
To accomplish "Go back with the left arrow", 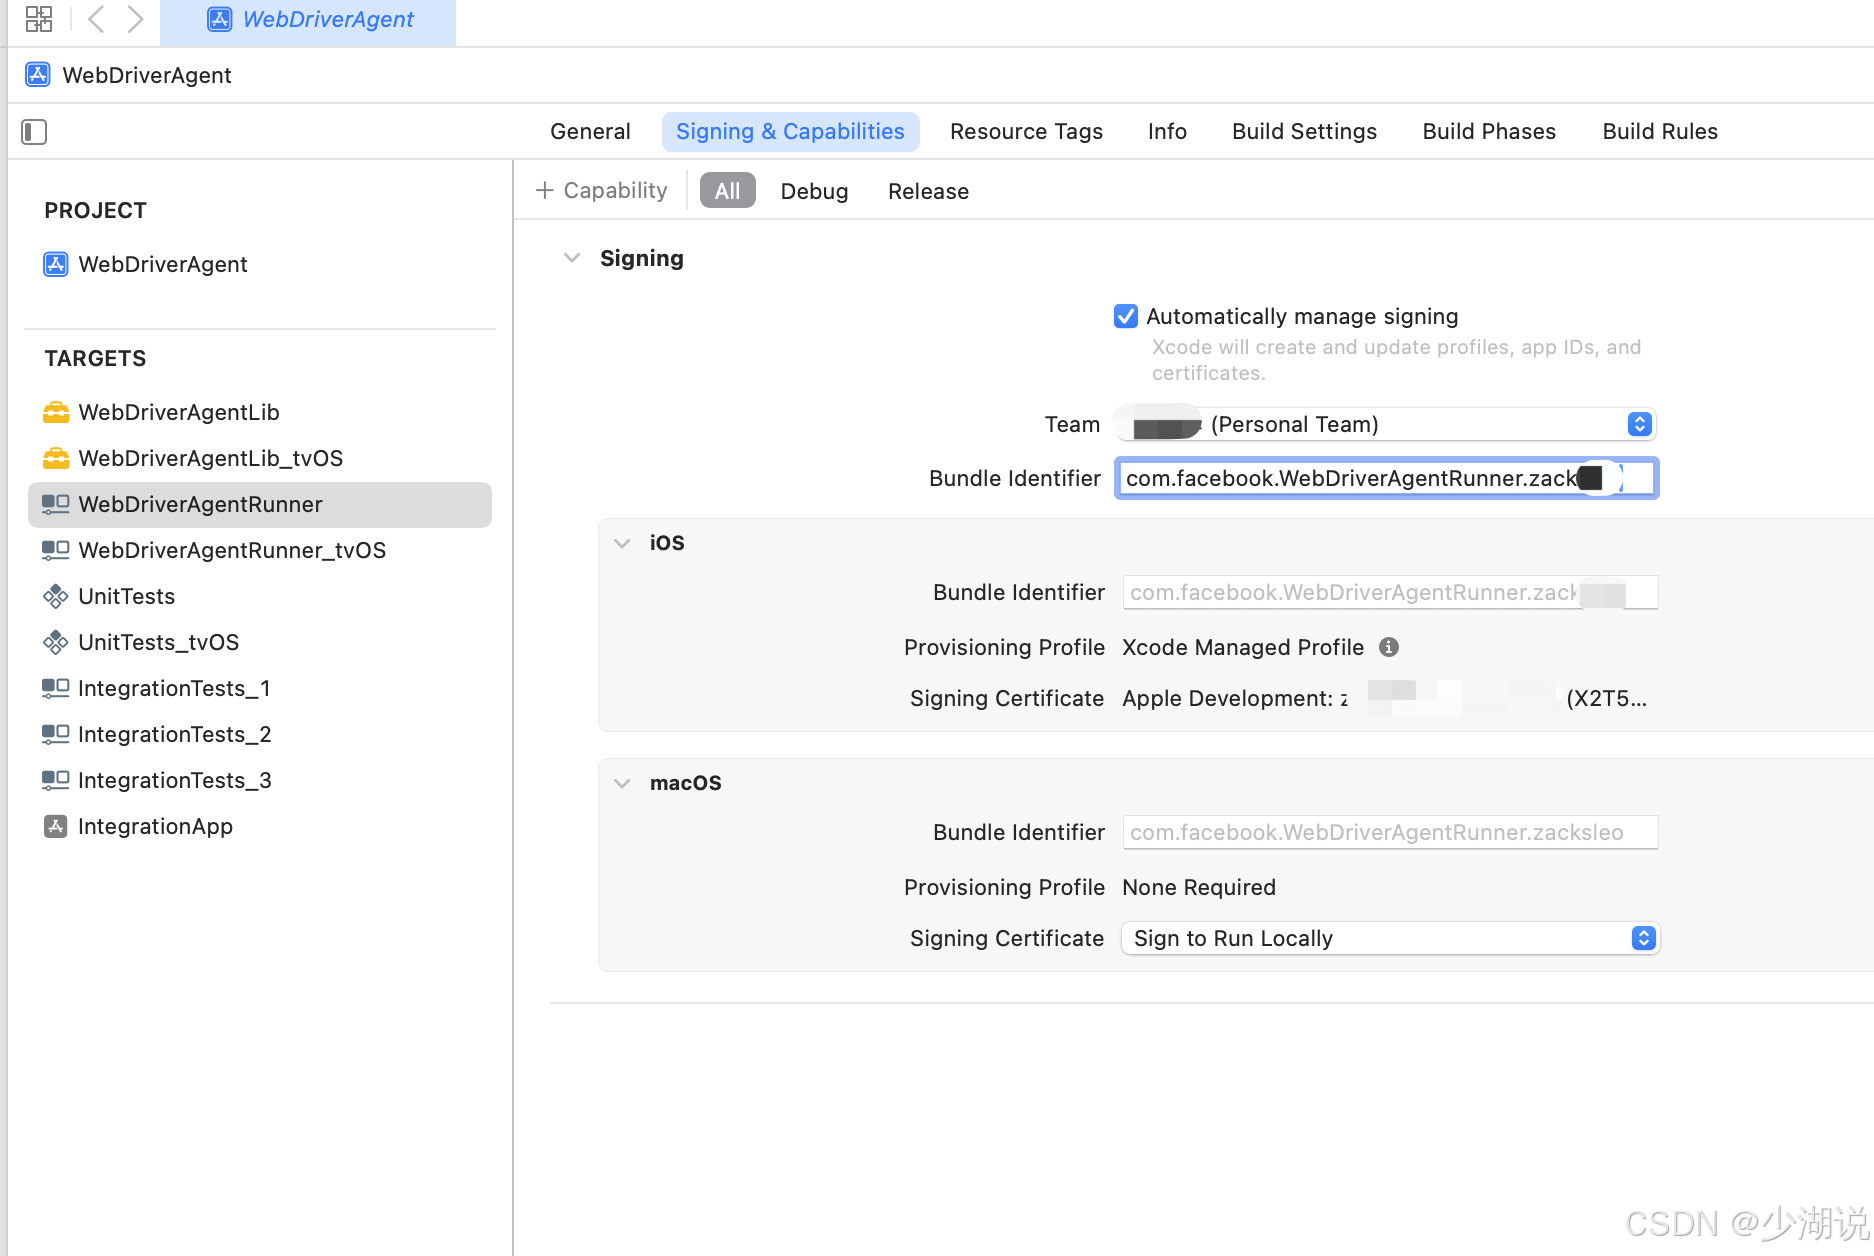I will [96, 19].
